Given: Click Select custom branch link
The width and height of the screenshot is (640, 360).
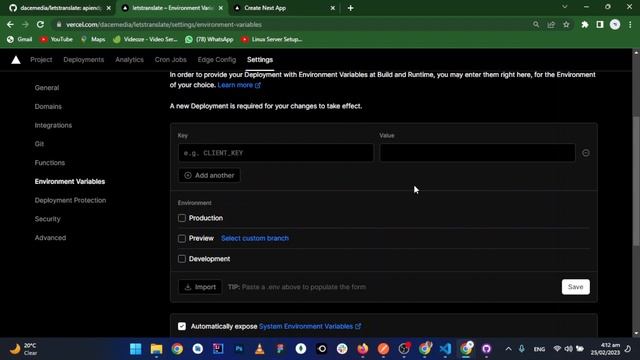Looking at the screenshot, I should tap(255, 238).
